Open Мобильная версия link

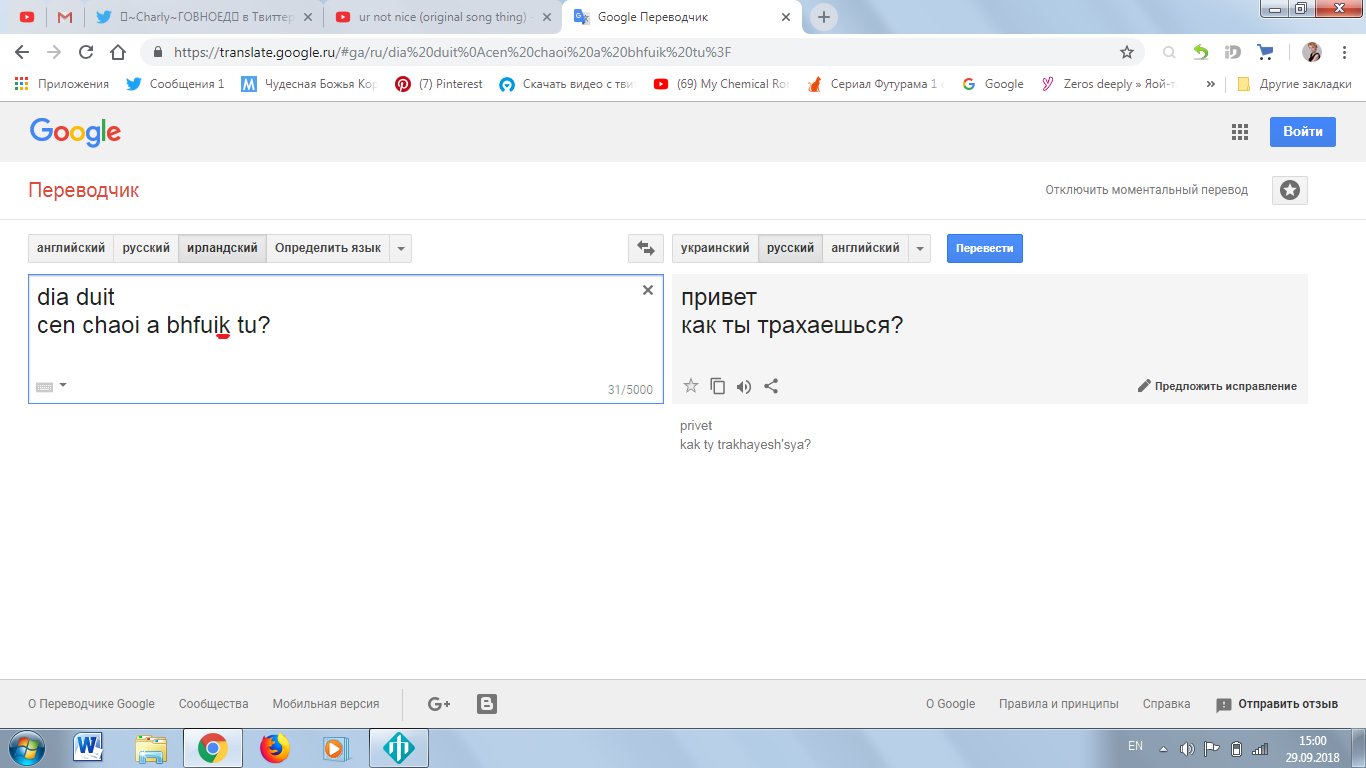(326, 704)
